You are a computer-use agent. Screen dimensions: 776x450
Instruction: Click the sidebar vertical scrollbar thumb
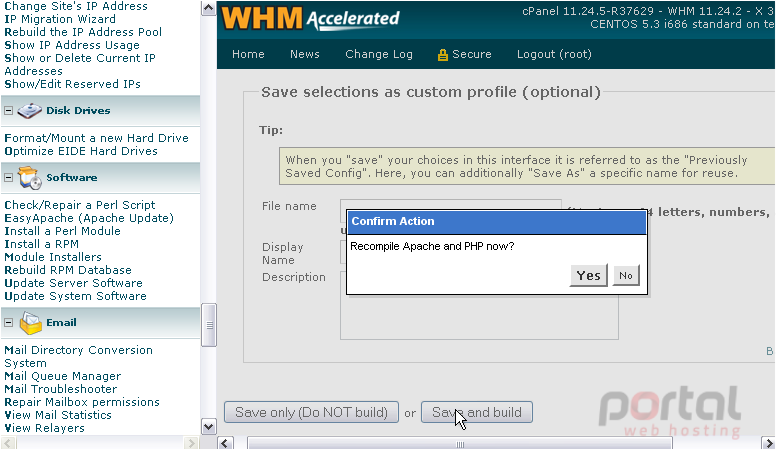coord(209,325)
